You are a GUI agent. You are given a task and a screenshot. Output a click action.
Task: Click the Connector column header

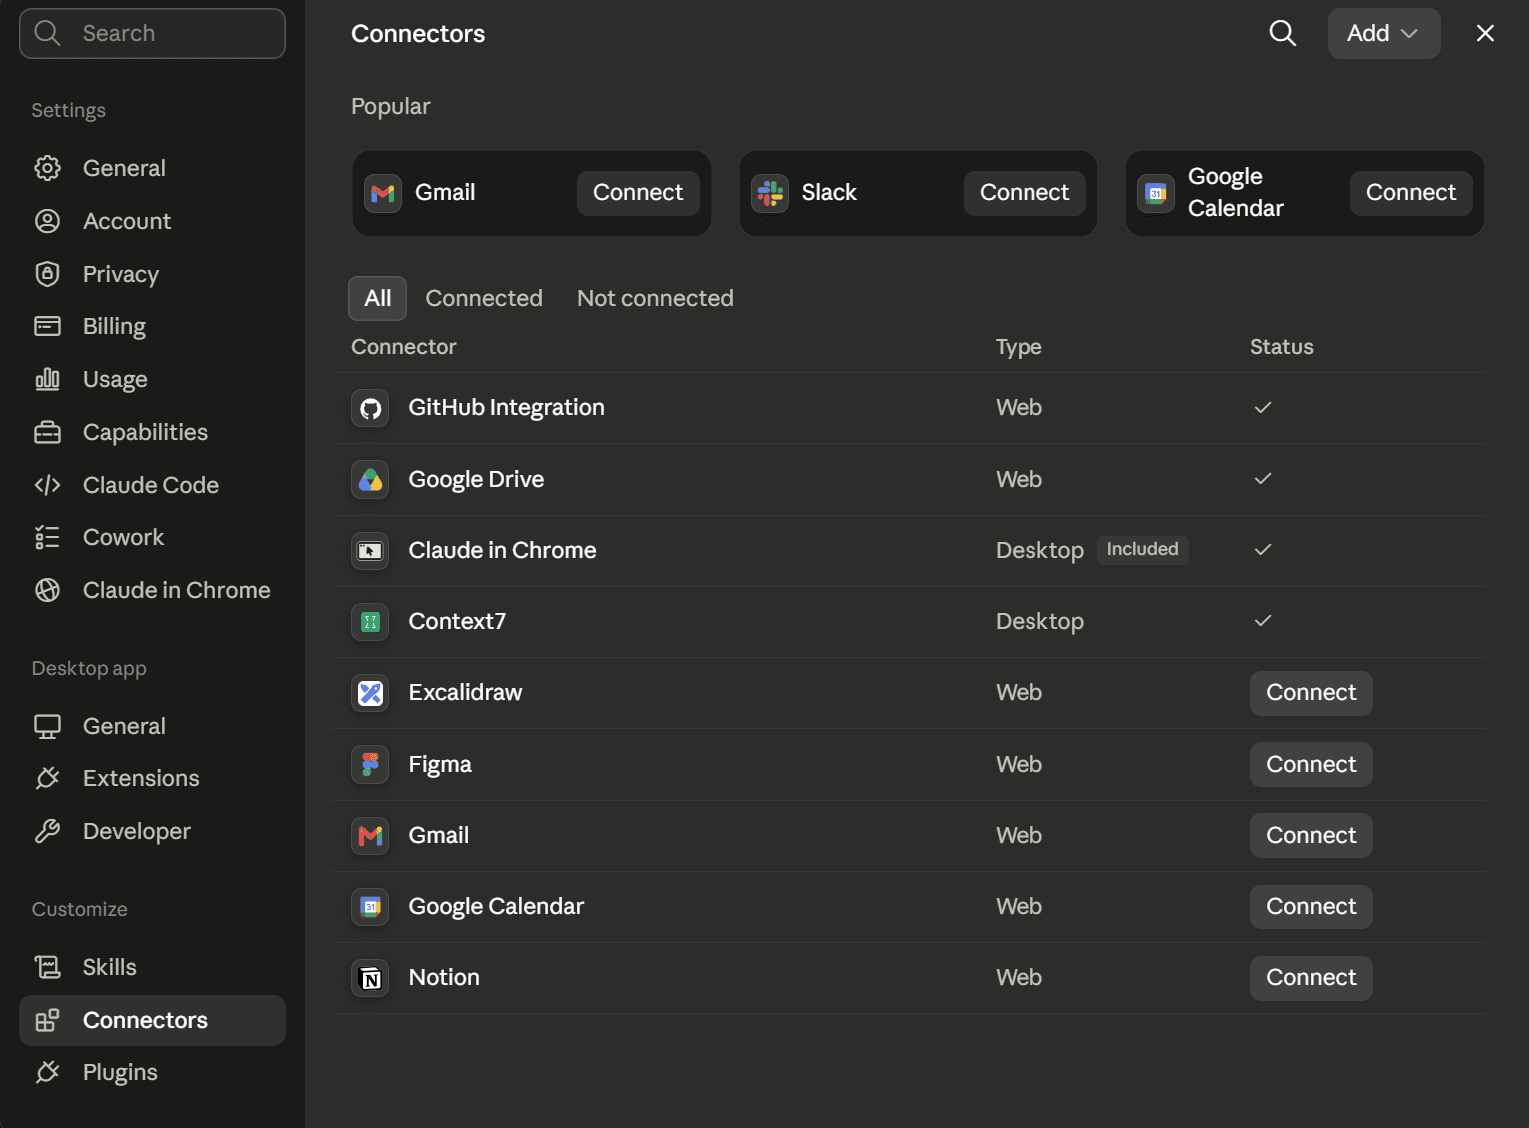click(403, 347)
